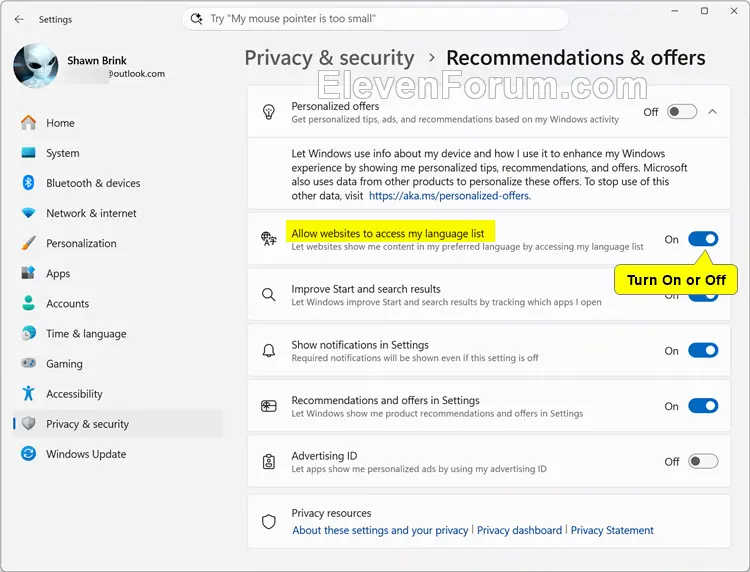Click the shield icon beside Privacy resources
This screenshot has width=750, height=572.
click(269, 521)
